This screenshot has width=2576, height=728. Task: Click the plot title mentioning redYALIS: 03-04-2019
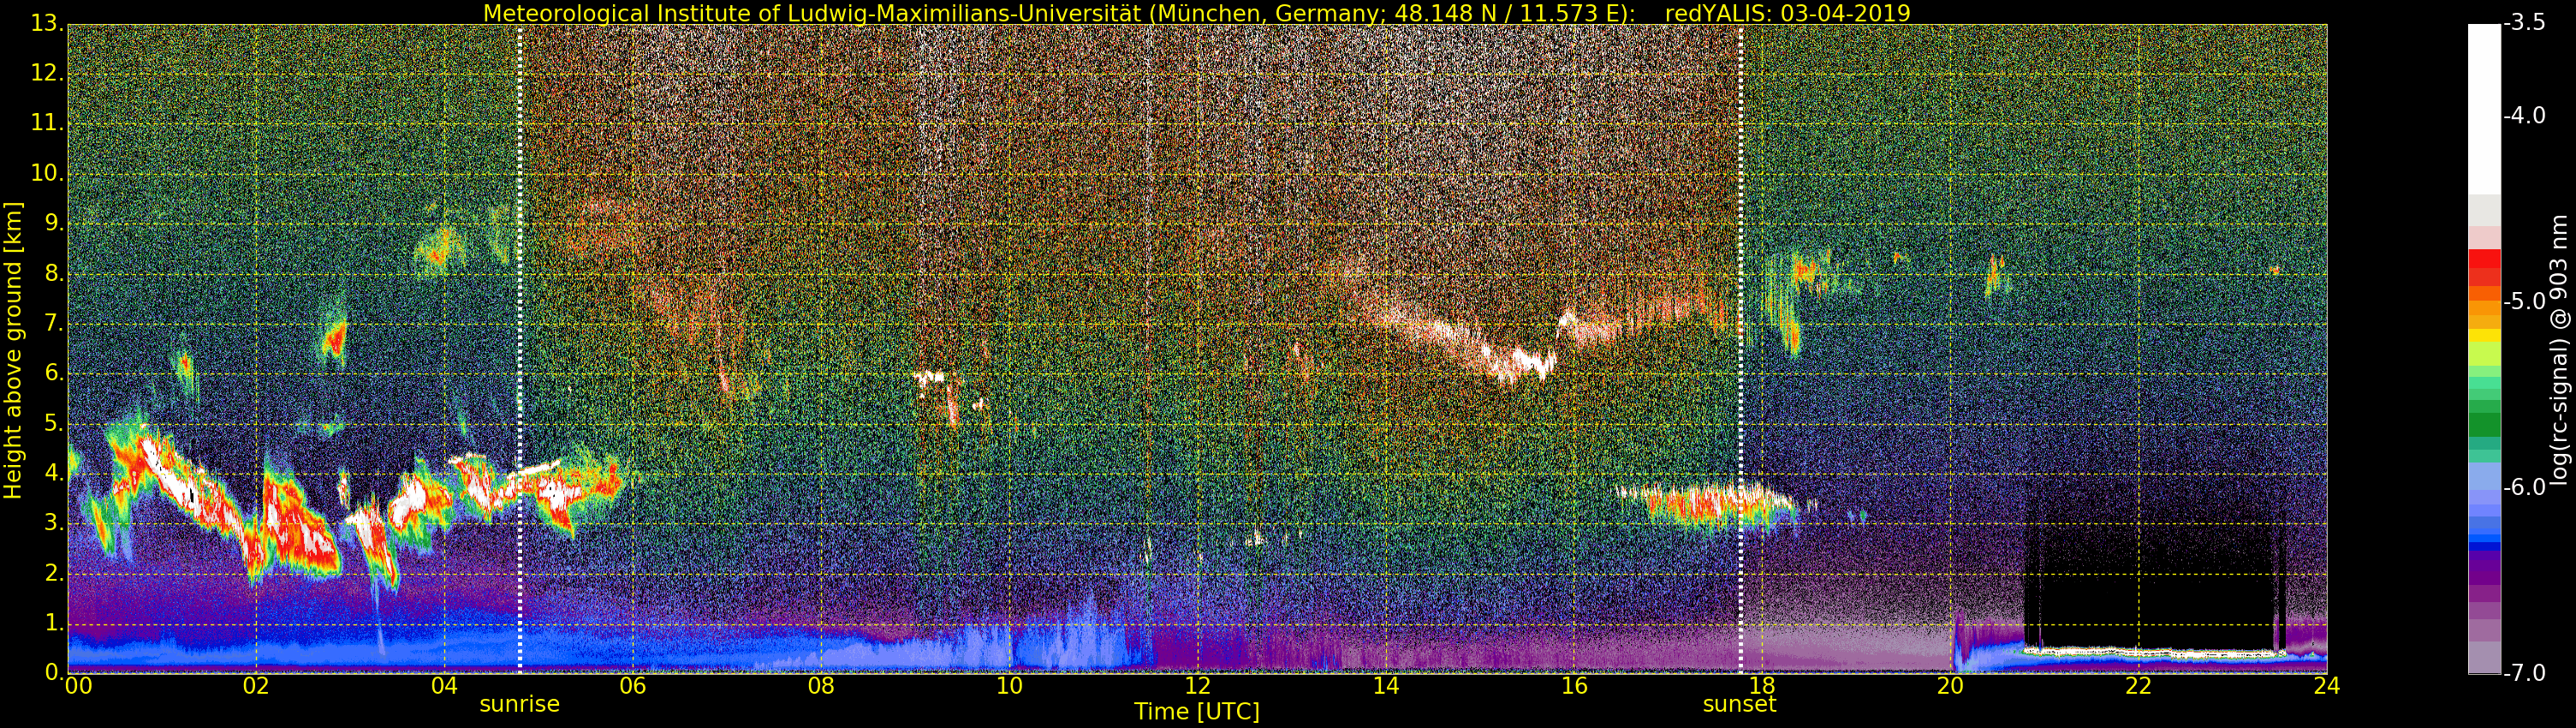pos(1196,13)
